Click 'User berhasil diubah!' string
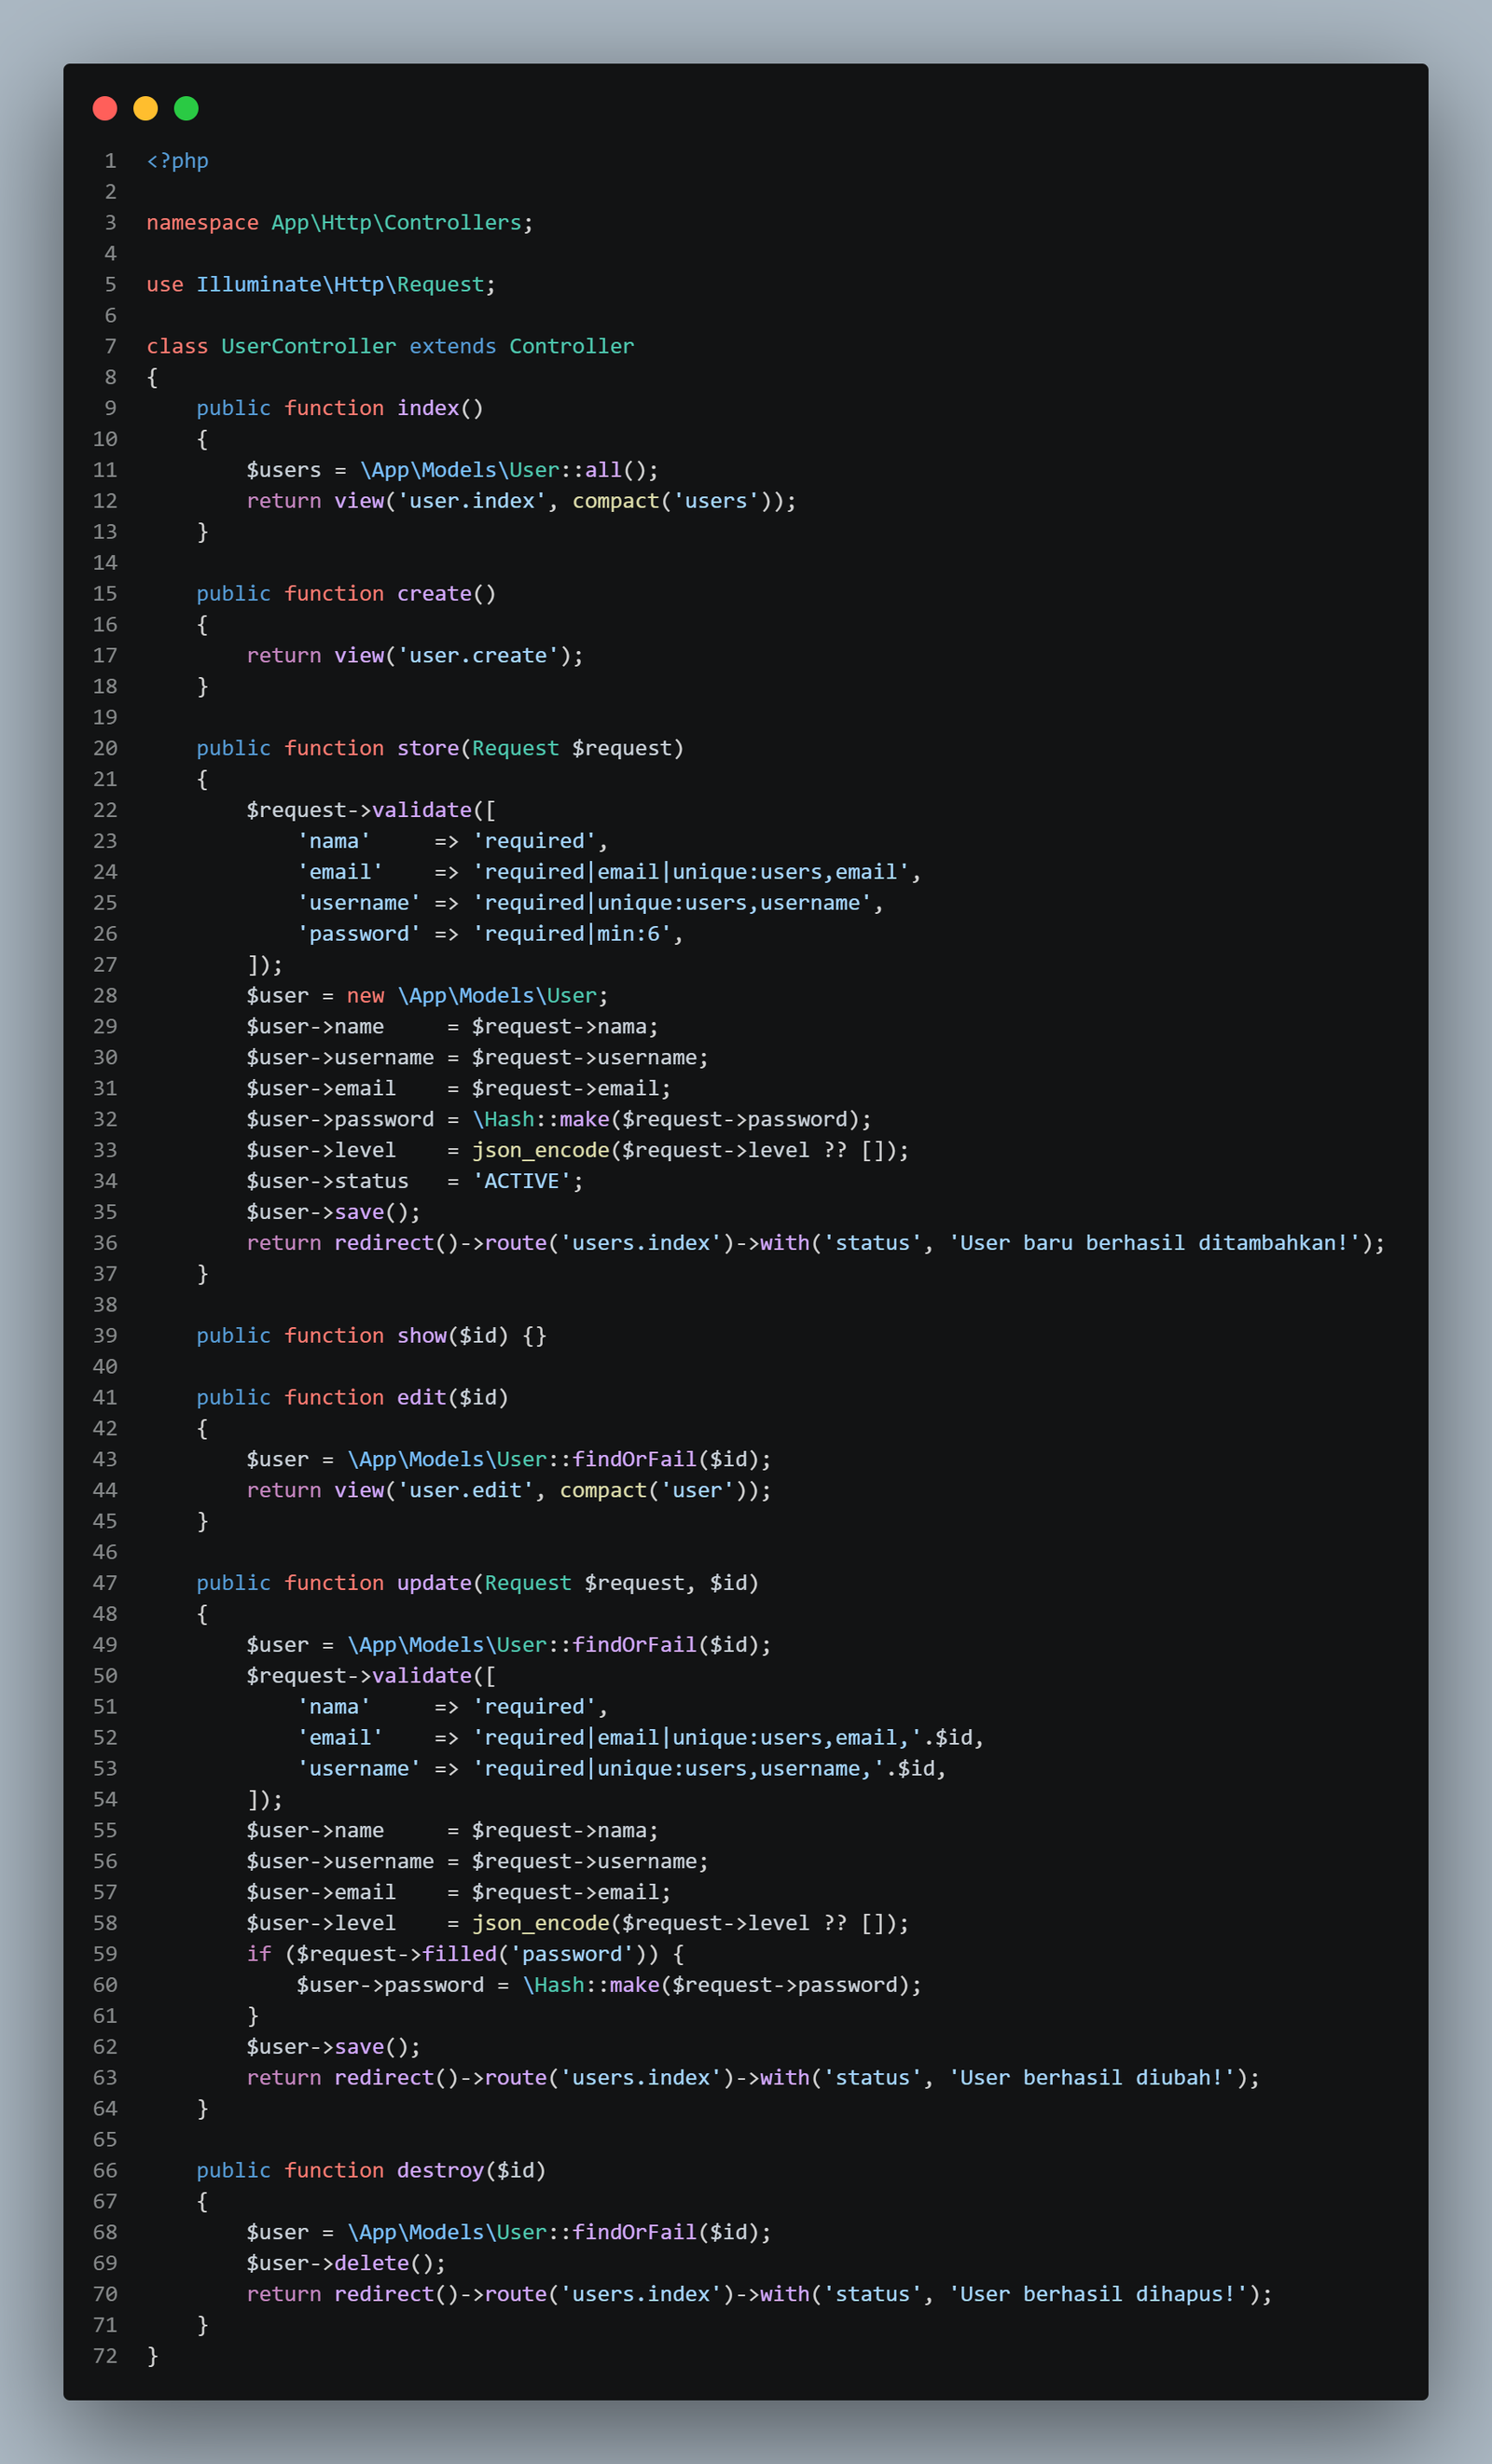1492x2464 pixels. click(x=1092, y=2078)
